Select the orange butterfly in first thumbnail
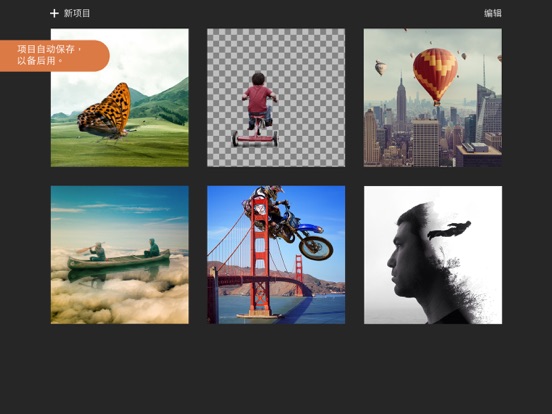552x414 pixels. click(104, 111)
